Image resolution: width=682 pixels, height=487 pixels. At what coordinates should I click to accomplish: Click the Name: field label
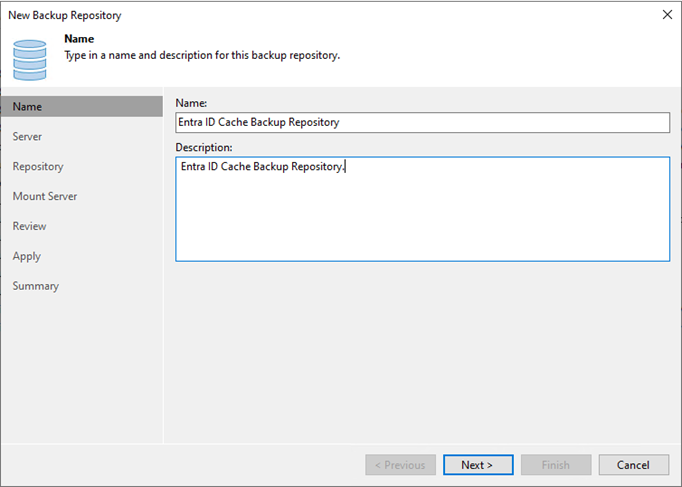[191, 103]
